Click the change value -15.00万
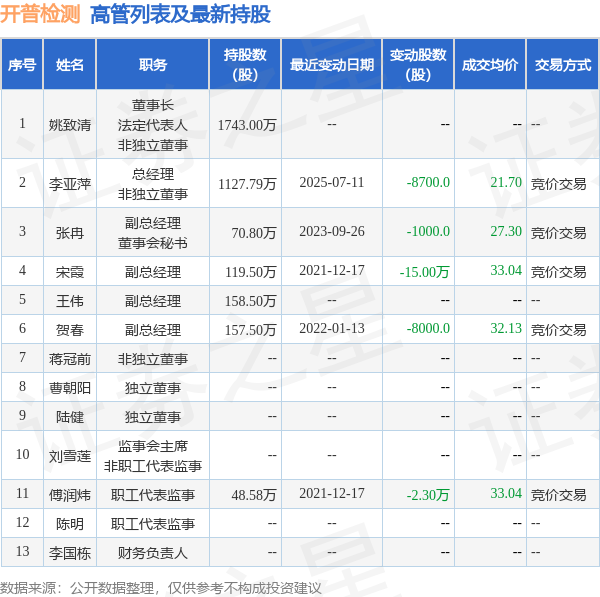Image resolution: width=600 pixels, height=597 pixels. (424, 272)
